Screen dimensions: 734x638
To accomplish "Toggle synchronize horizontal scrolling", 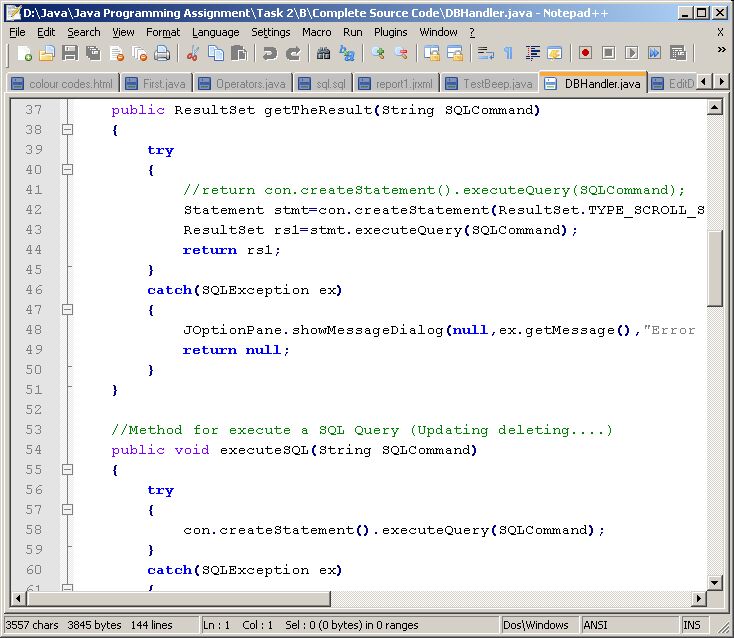I will 455,53.
